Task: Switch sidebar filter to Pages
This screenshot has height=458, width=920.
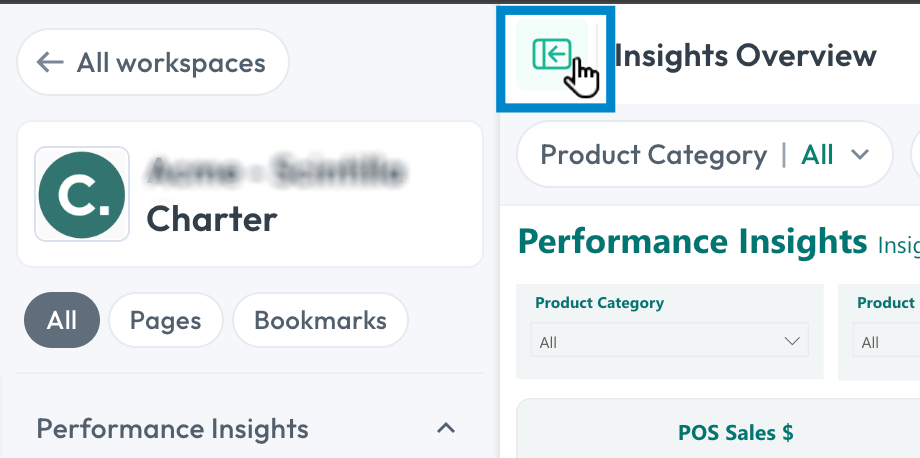Action: tap(165, 320)
